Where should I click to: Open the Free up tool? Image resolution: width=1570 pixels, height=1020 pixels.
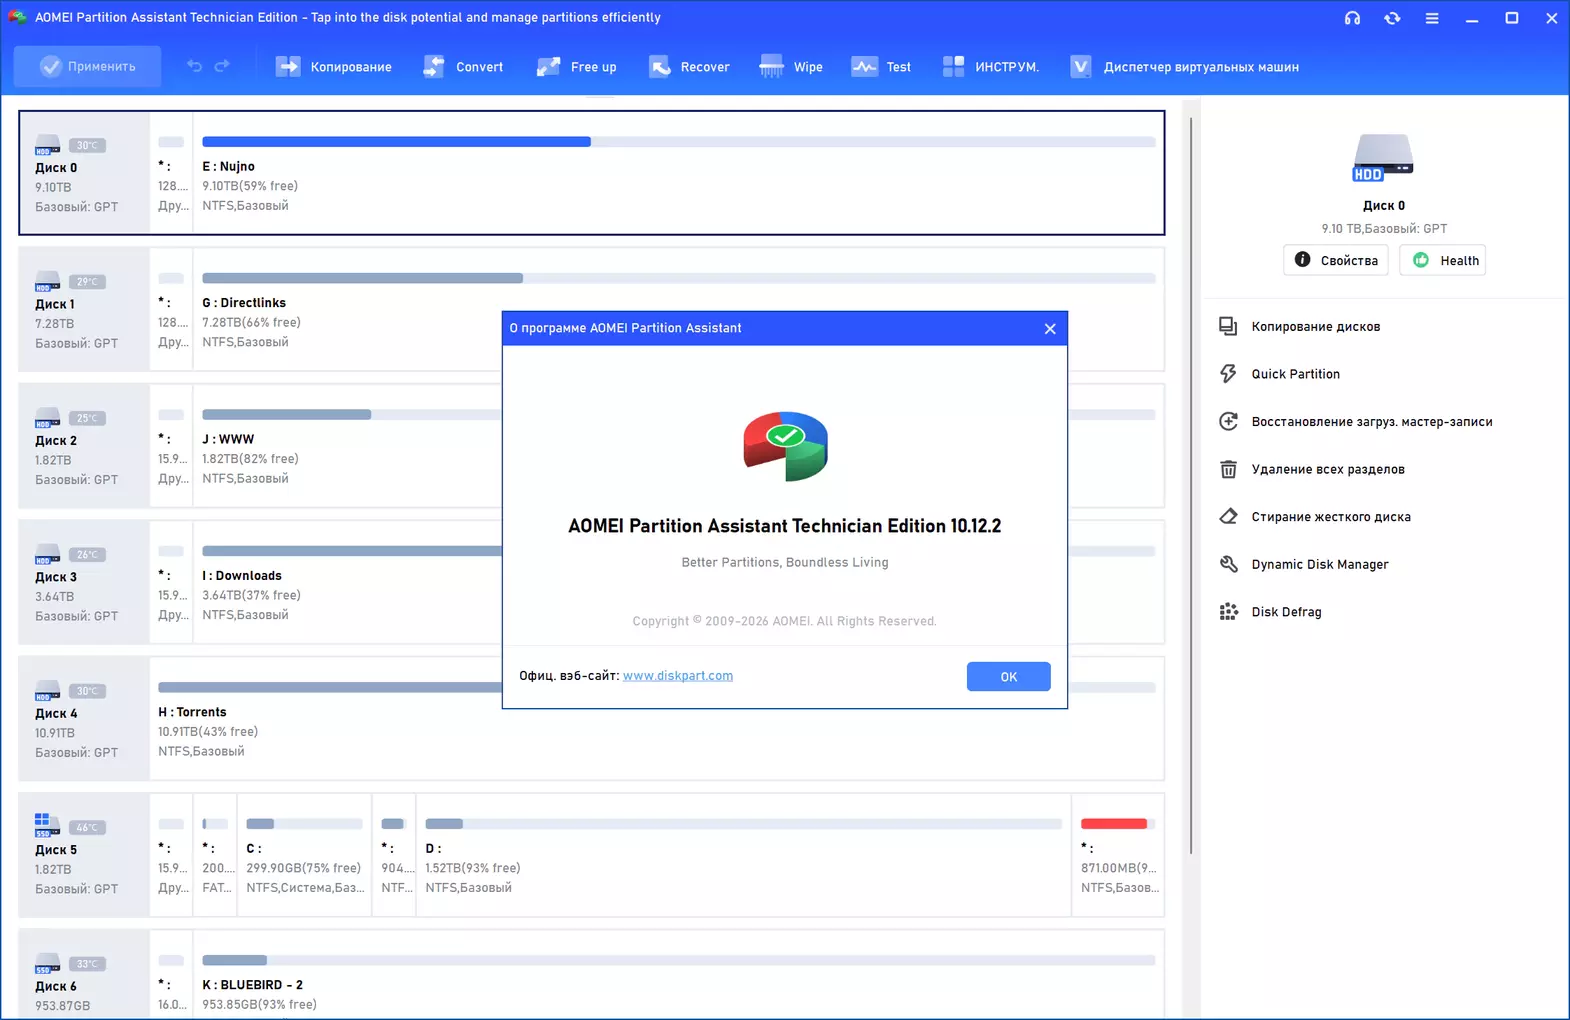click(x=577, y=67)
